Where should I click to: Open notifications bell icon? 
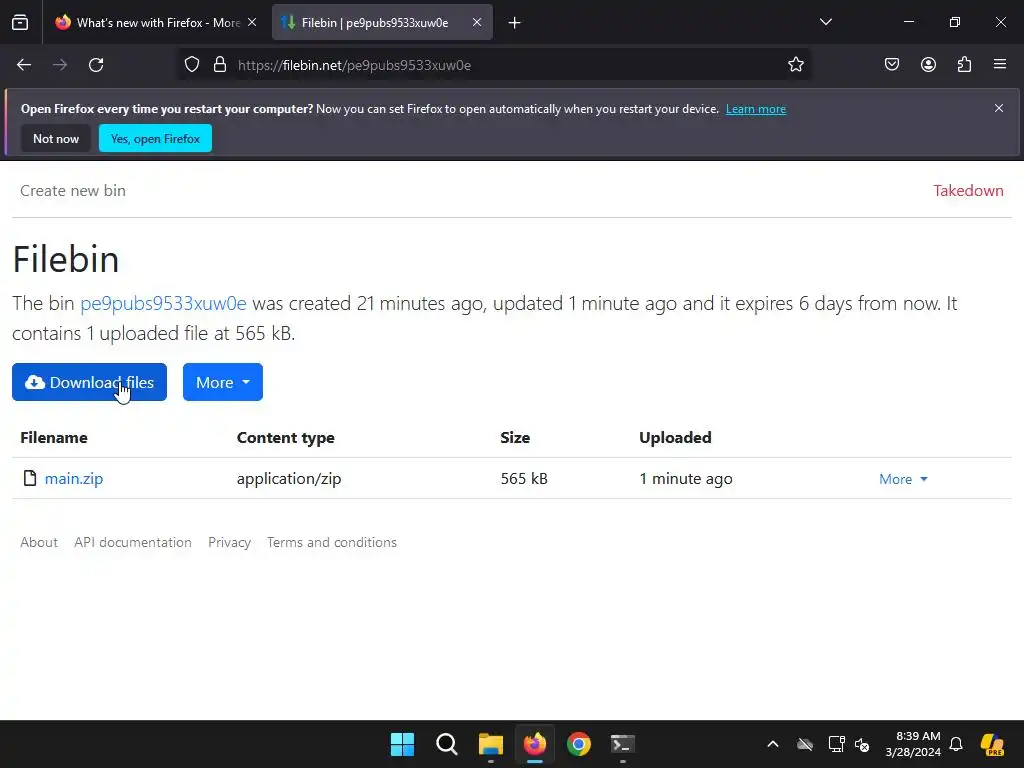pyautogui.click(x=956, y=744)
